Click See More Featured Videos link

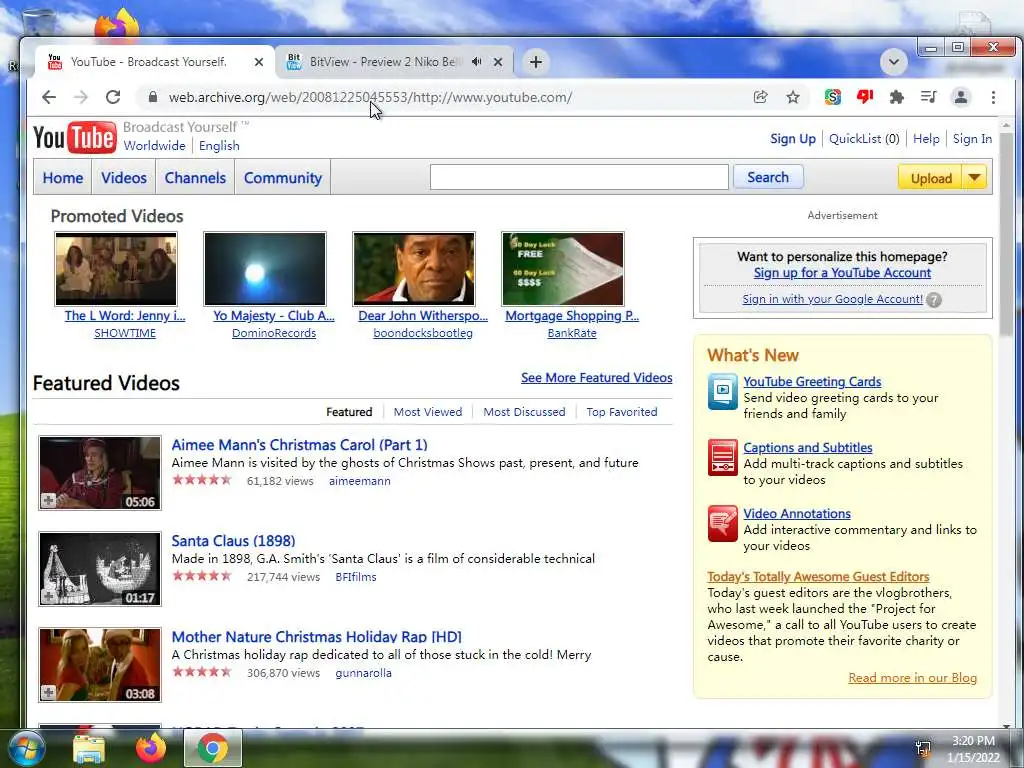pos(596,377)
